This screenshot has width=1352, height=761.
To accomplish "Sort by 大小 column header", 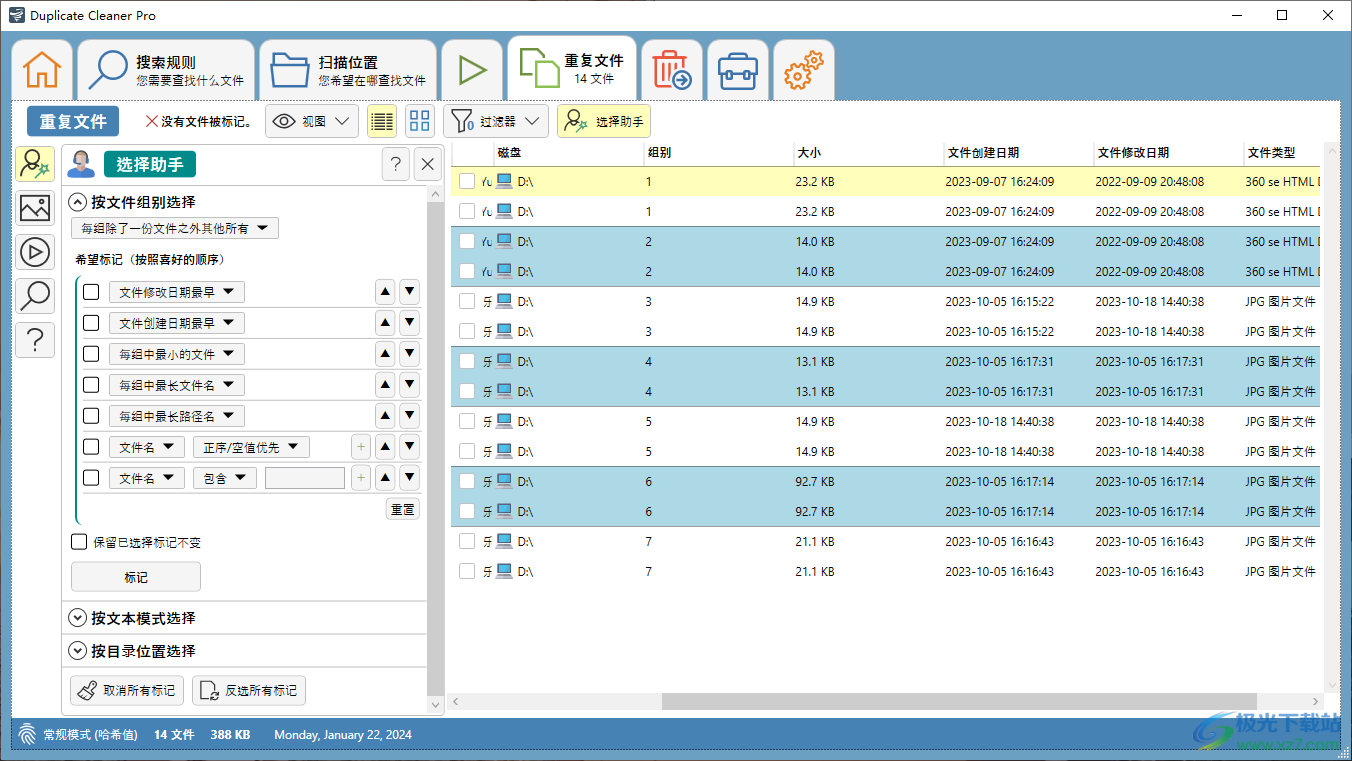I will [867, 153].
